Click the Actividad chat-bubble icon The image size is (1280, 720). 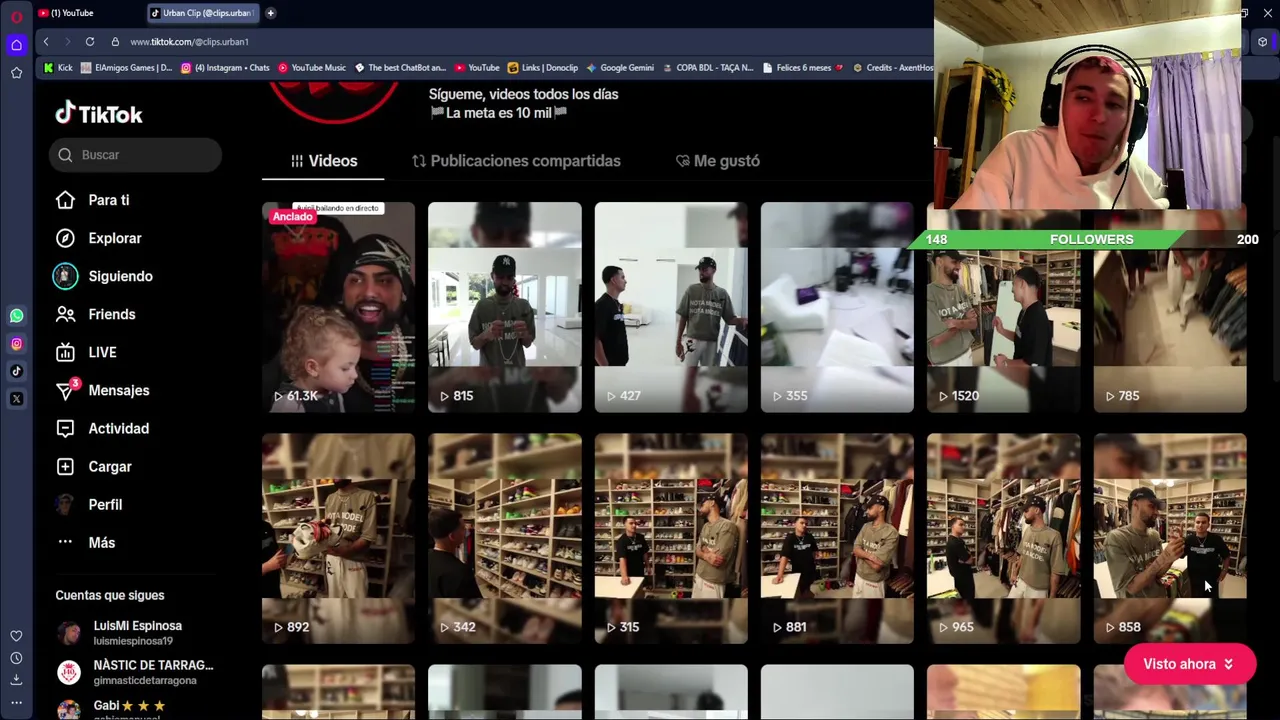click(x=65, y=428)
